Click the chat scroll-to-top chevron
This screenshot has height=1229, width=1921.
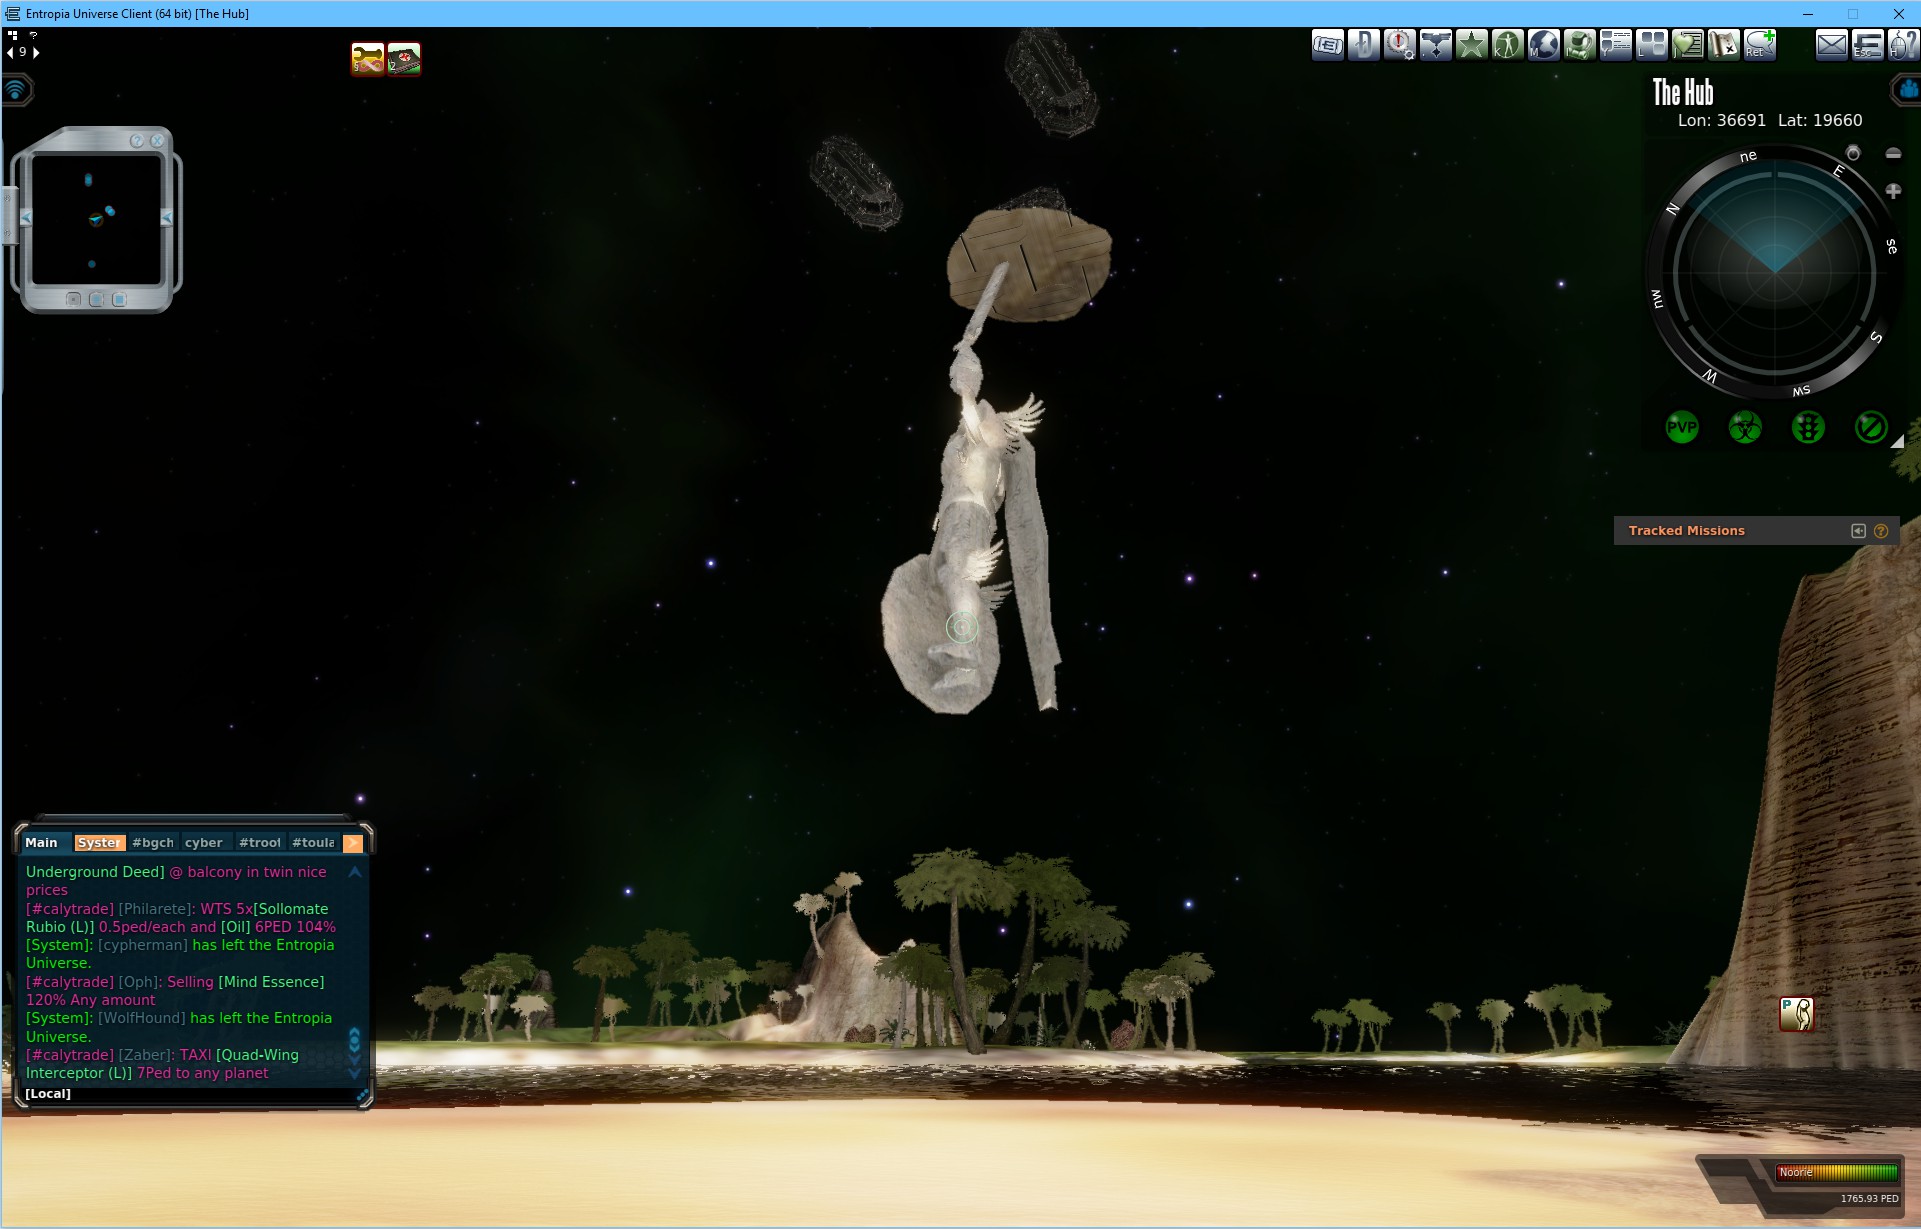click(355, 873)
